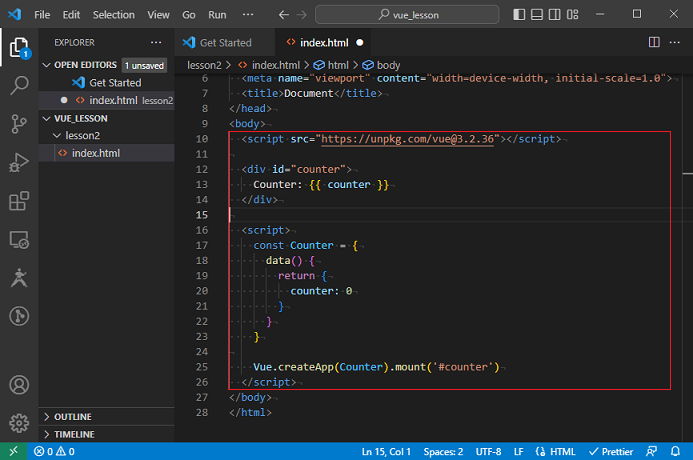Click unsaved dot on index.html tab
Screen dimensions: 693x460
[x=360, y=43]
